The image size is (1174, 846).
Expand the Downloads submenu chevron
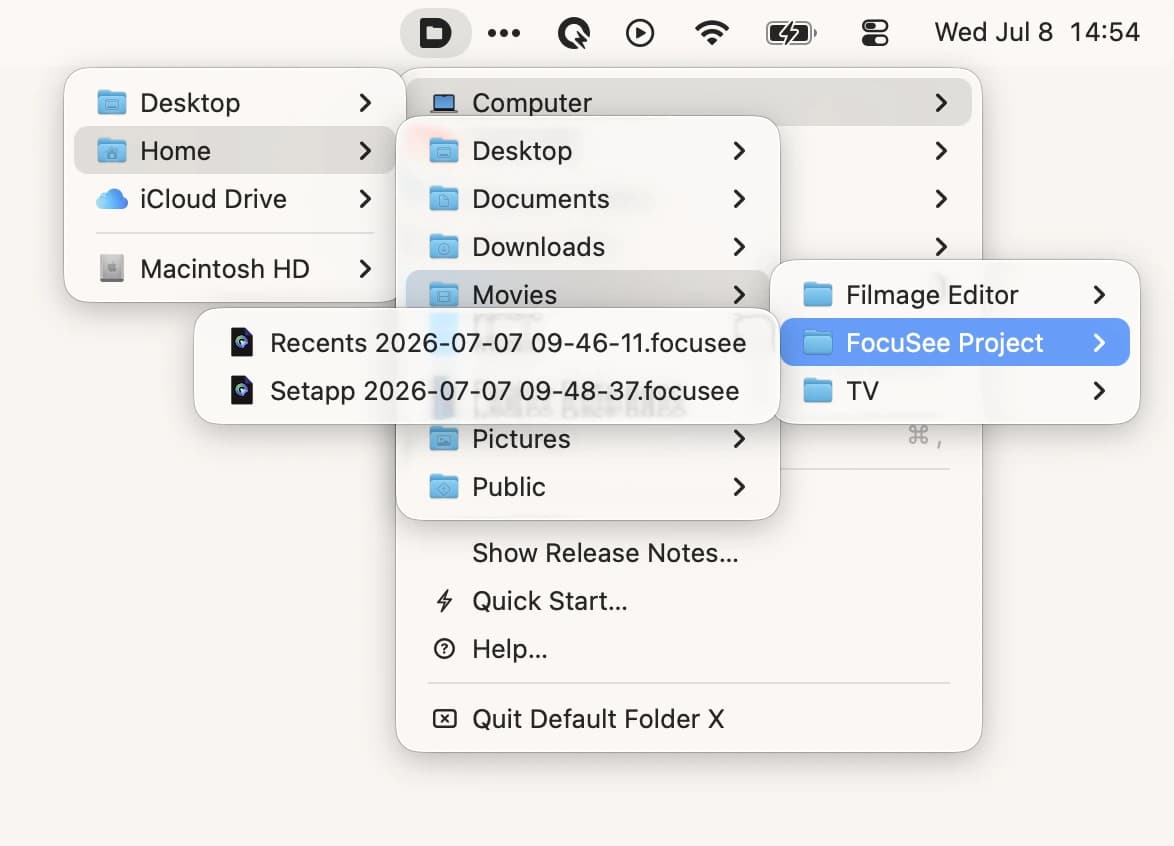(739, 246)
